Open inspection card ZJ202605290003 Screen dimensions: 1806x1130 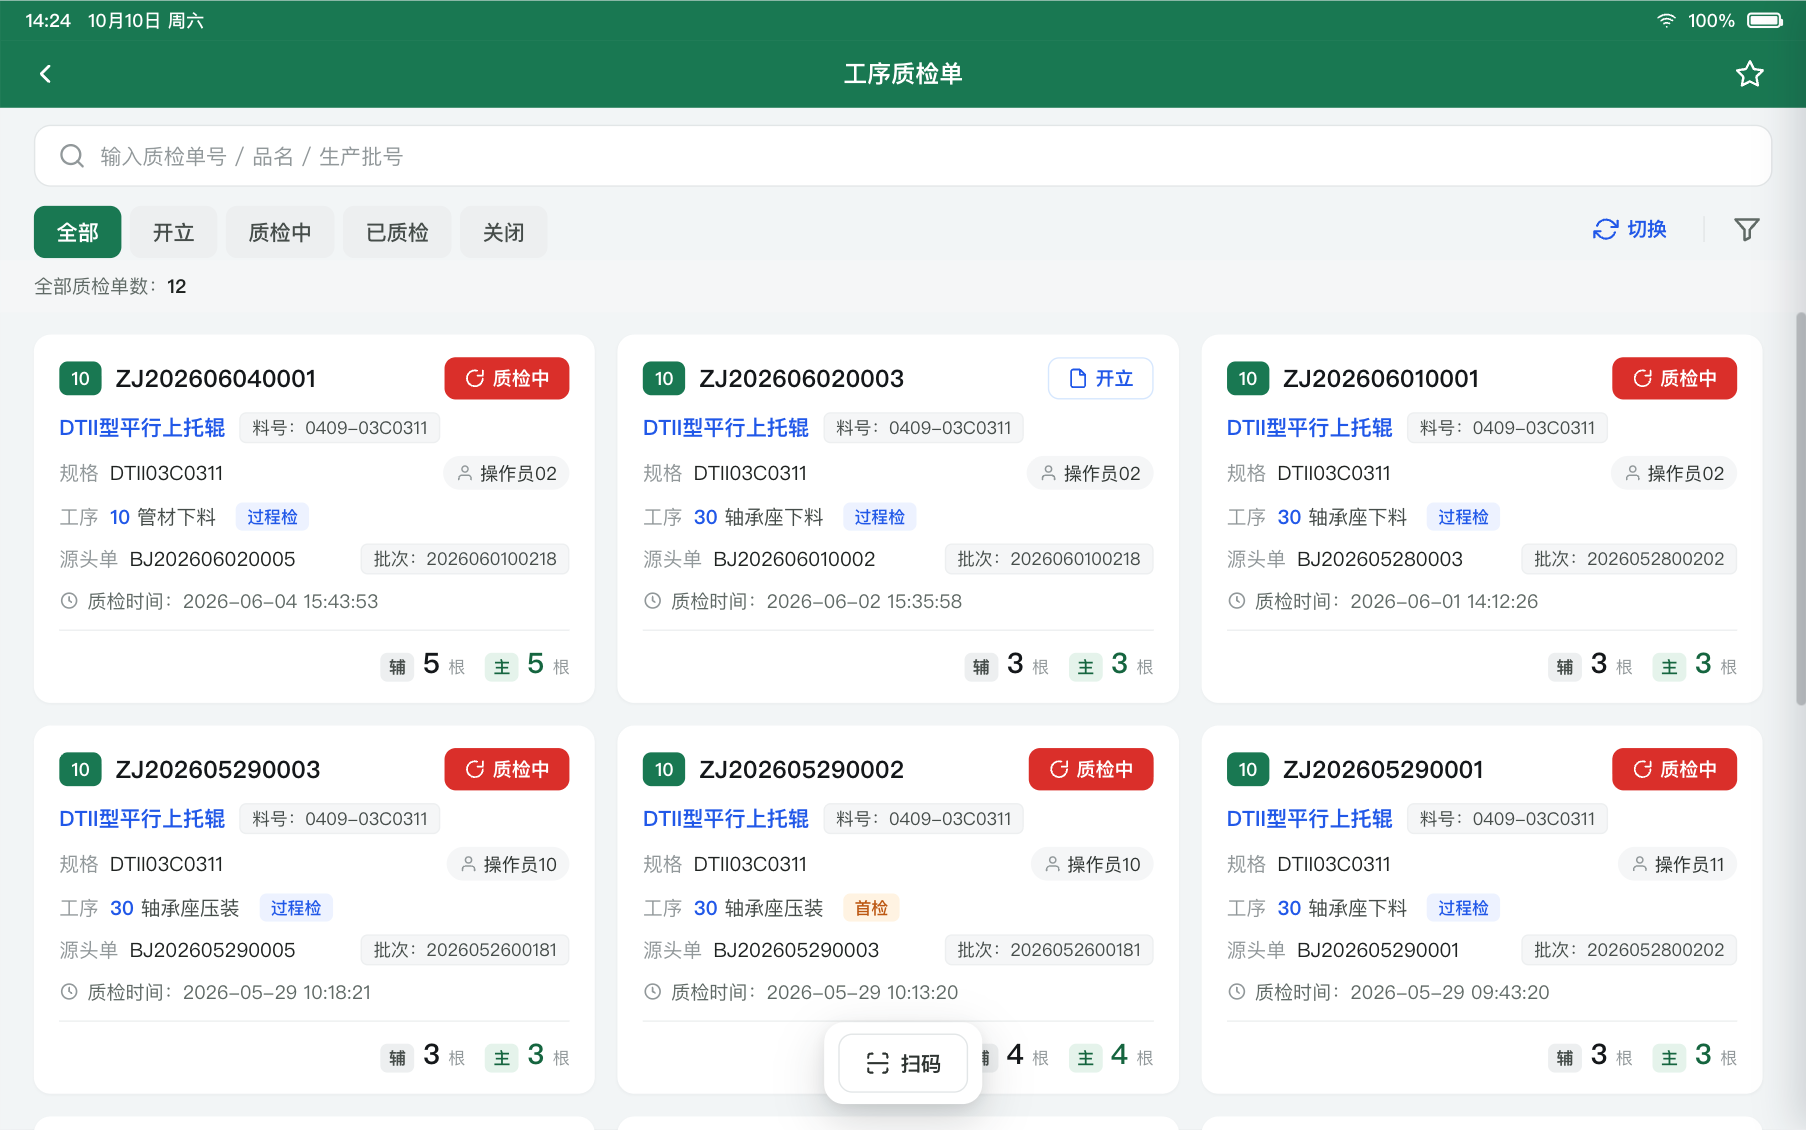pyautogui.click(x=314, y=909)
